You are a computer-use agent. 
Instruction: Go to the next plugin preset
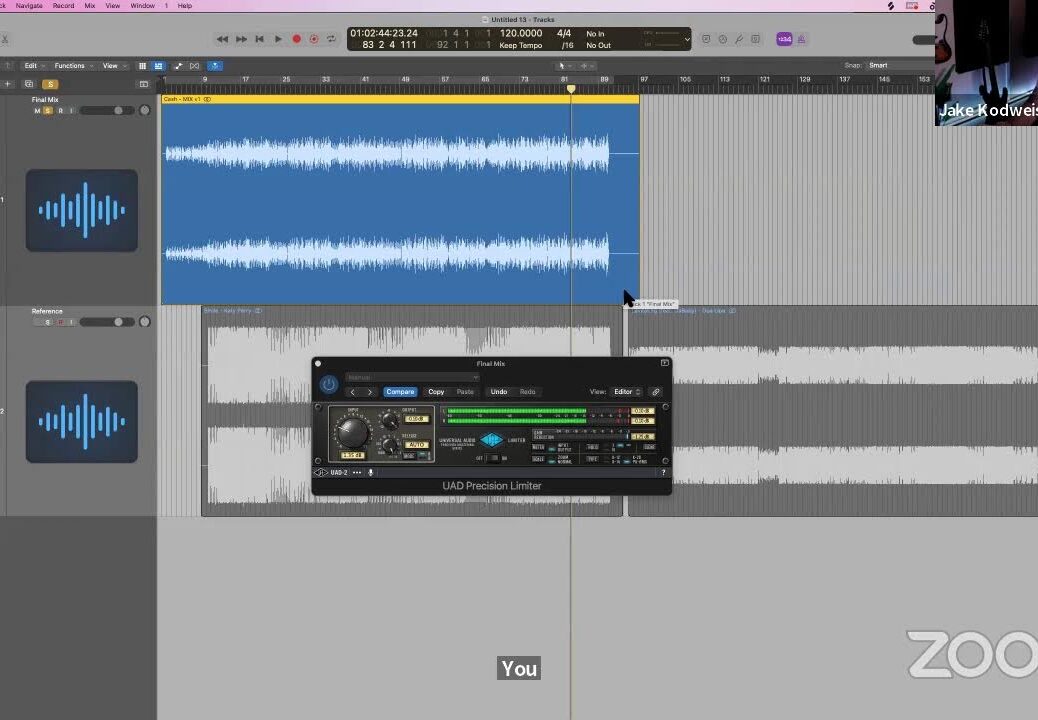(369, 392)
